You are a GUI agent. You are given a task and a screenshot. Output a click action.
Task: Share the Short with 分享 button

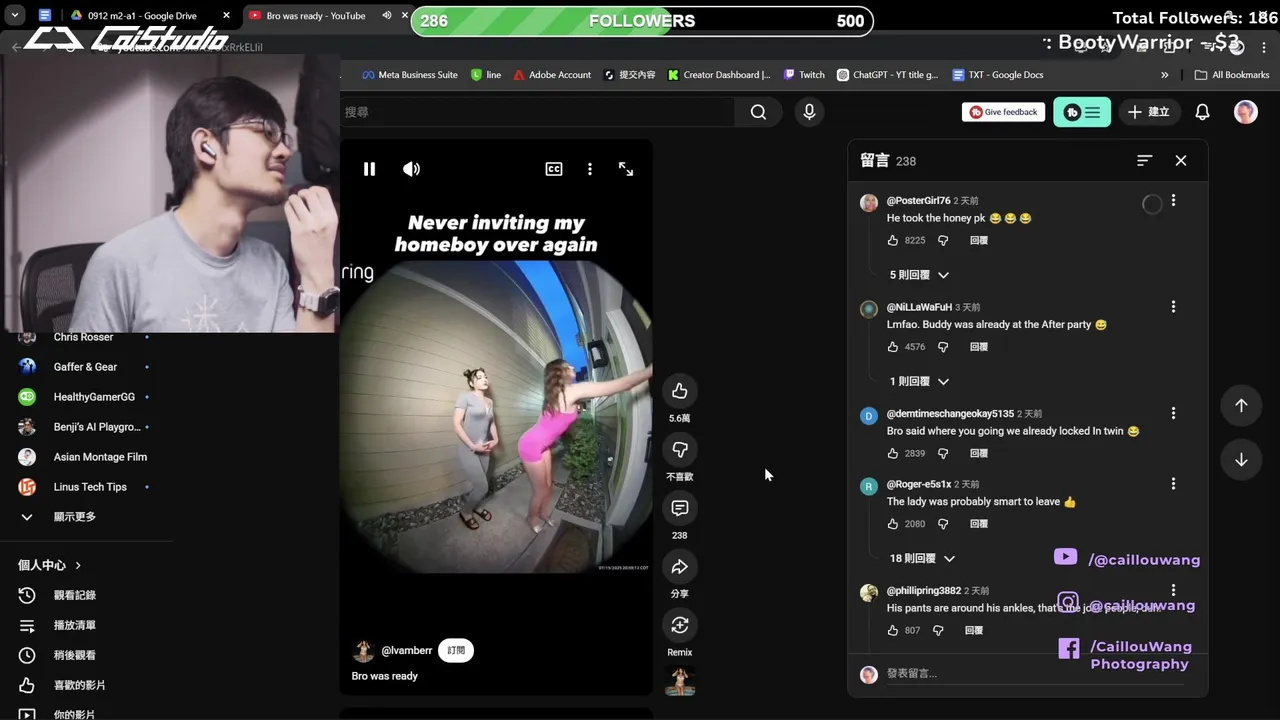tap(680, 567)
